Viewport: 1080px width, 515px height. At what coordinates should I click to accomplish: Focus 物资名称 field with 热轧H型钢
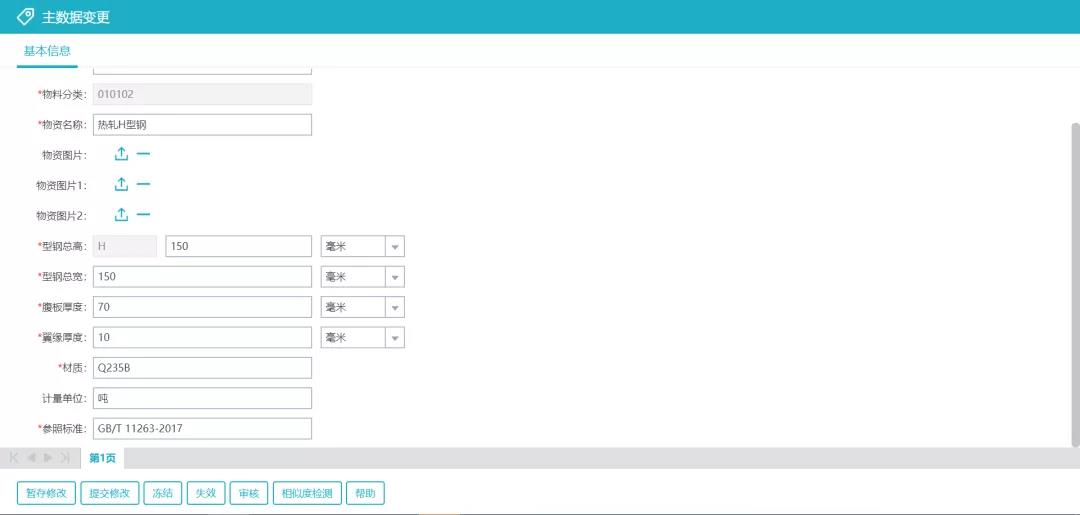(202, 125)
